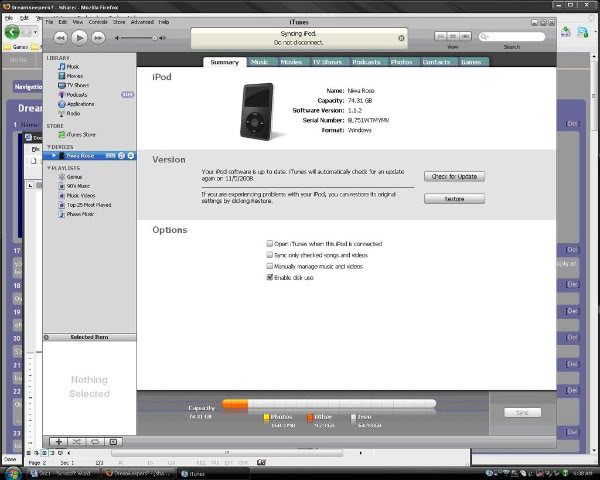Click the Restore button

[x=454, y=199]
